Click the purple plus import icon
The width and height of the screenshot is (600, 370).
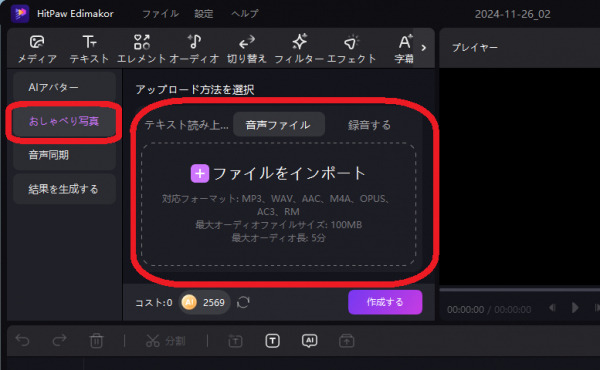coord(200,174)
